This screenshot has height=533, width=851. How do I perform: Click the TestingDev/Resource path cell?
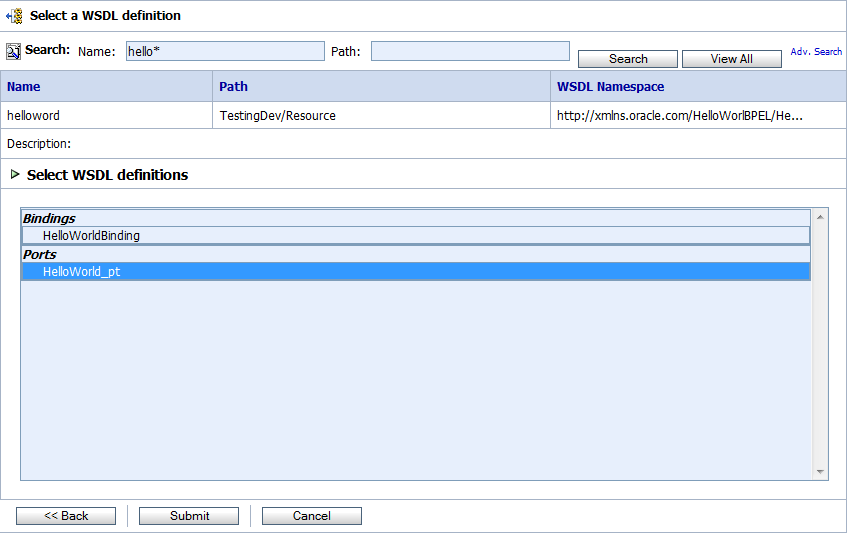click(277, 116)
